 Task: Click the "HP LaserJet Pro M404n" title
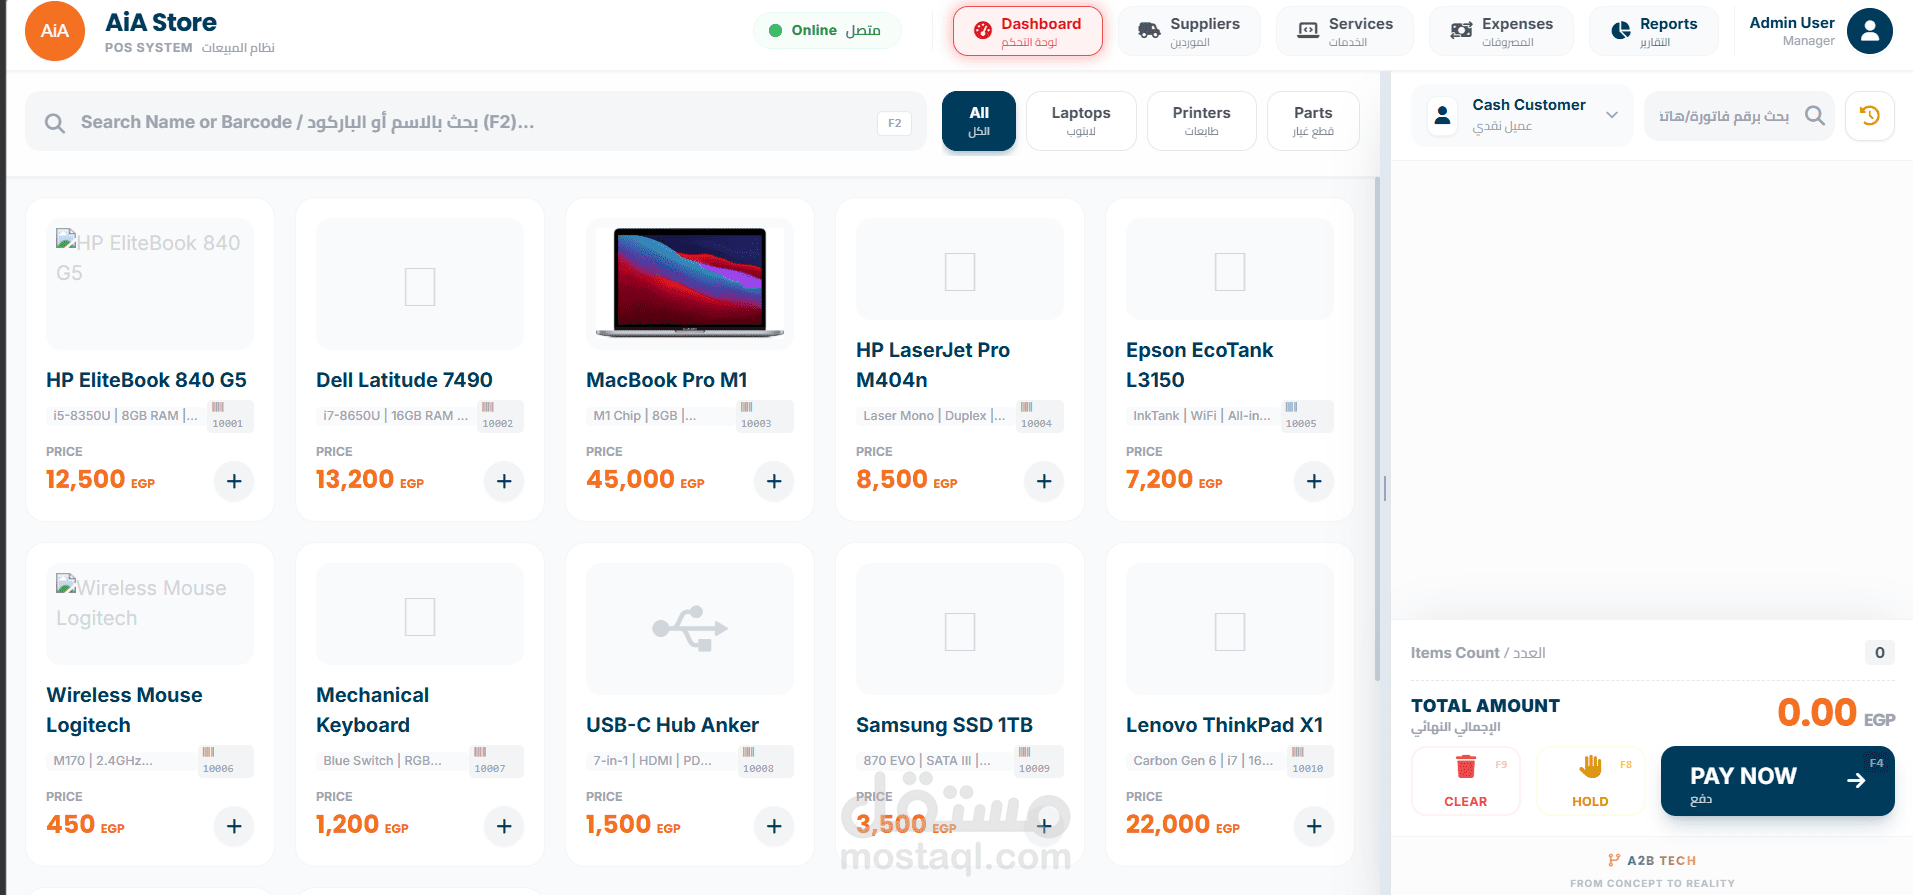coord(933,365)
